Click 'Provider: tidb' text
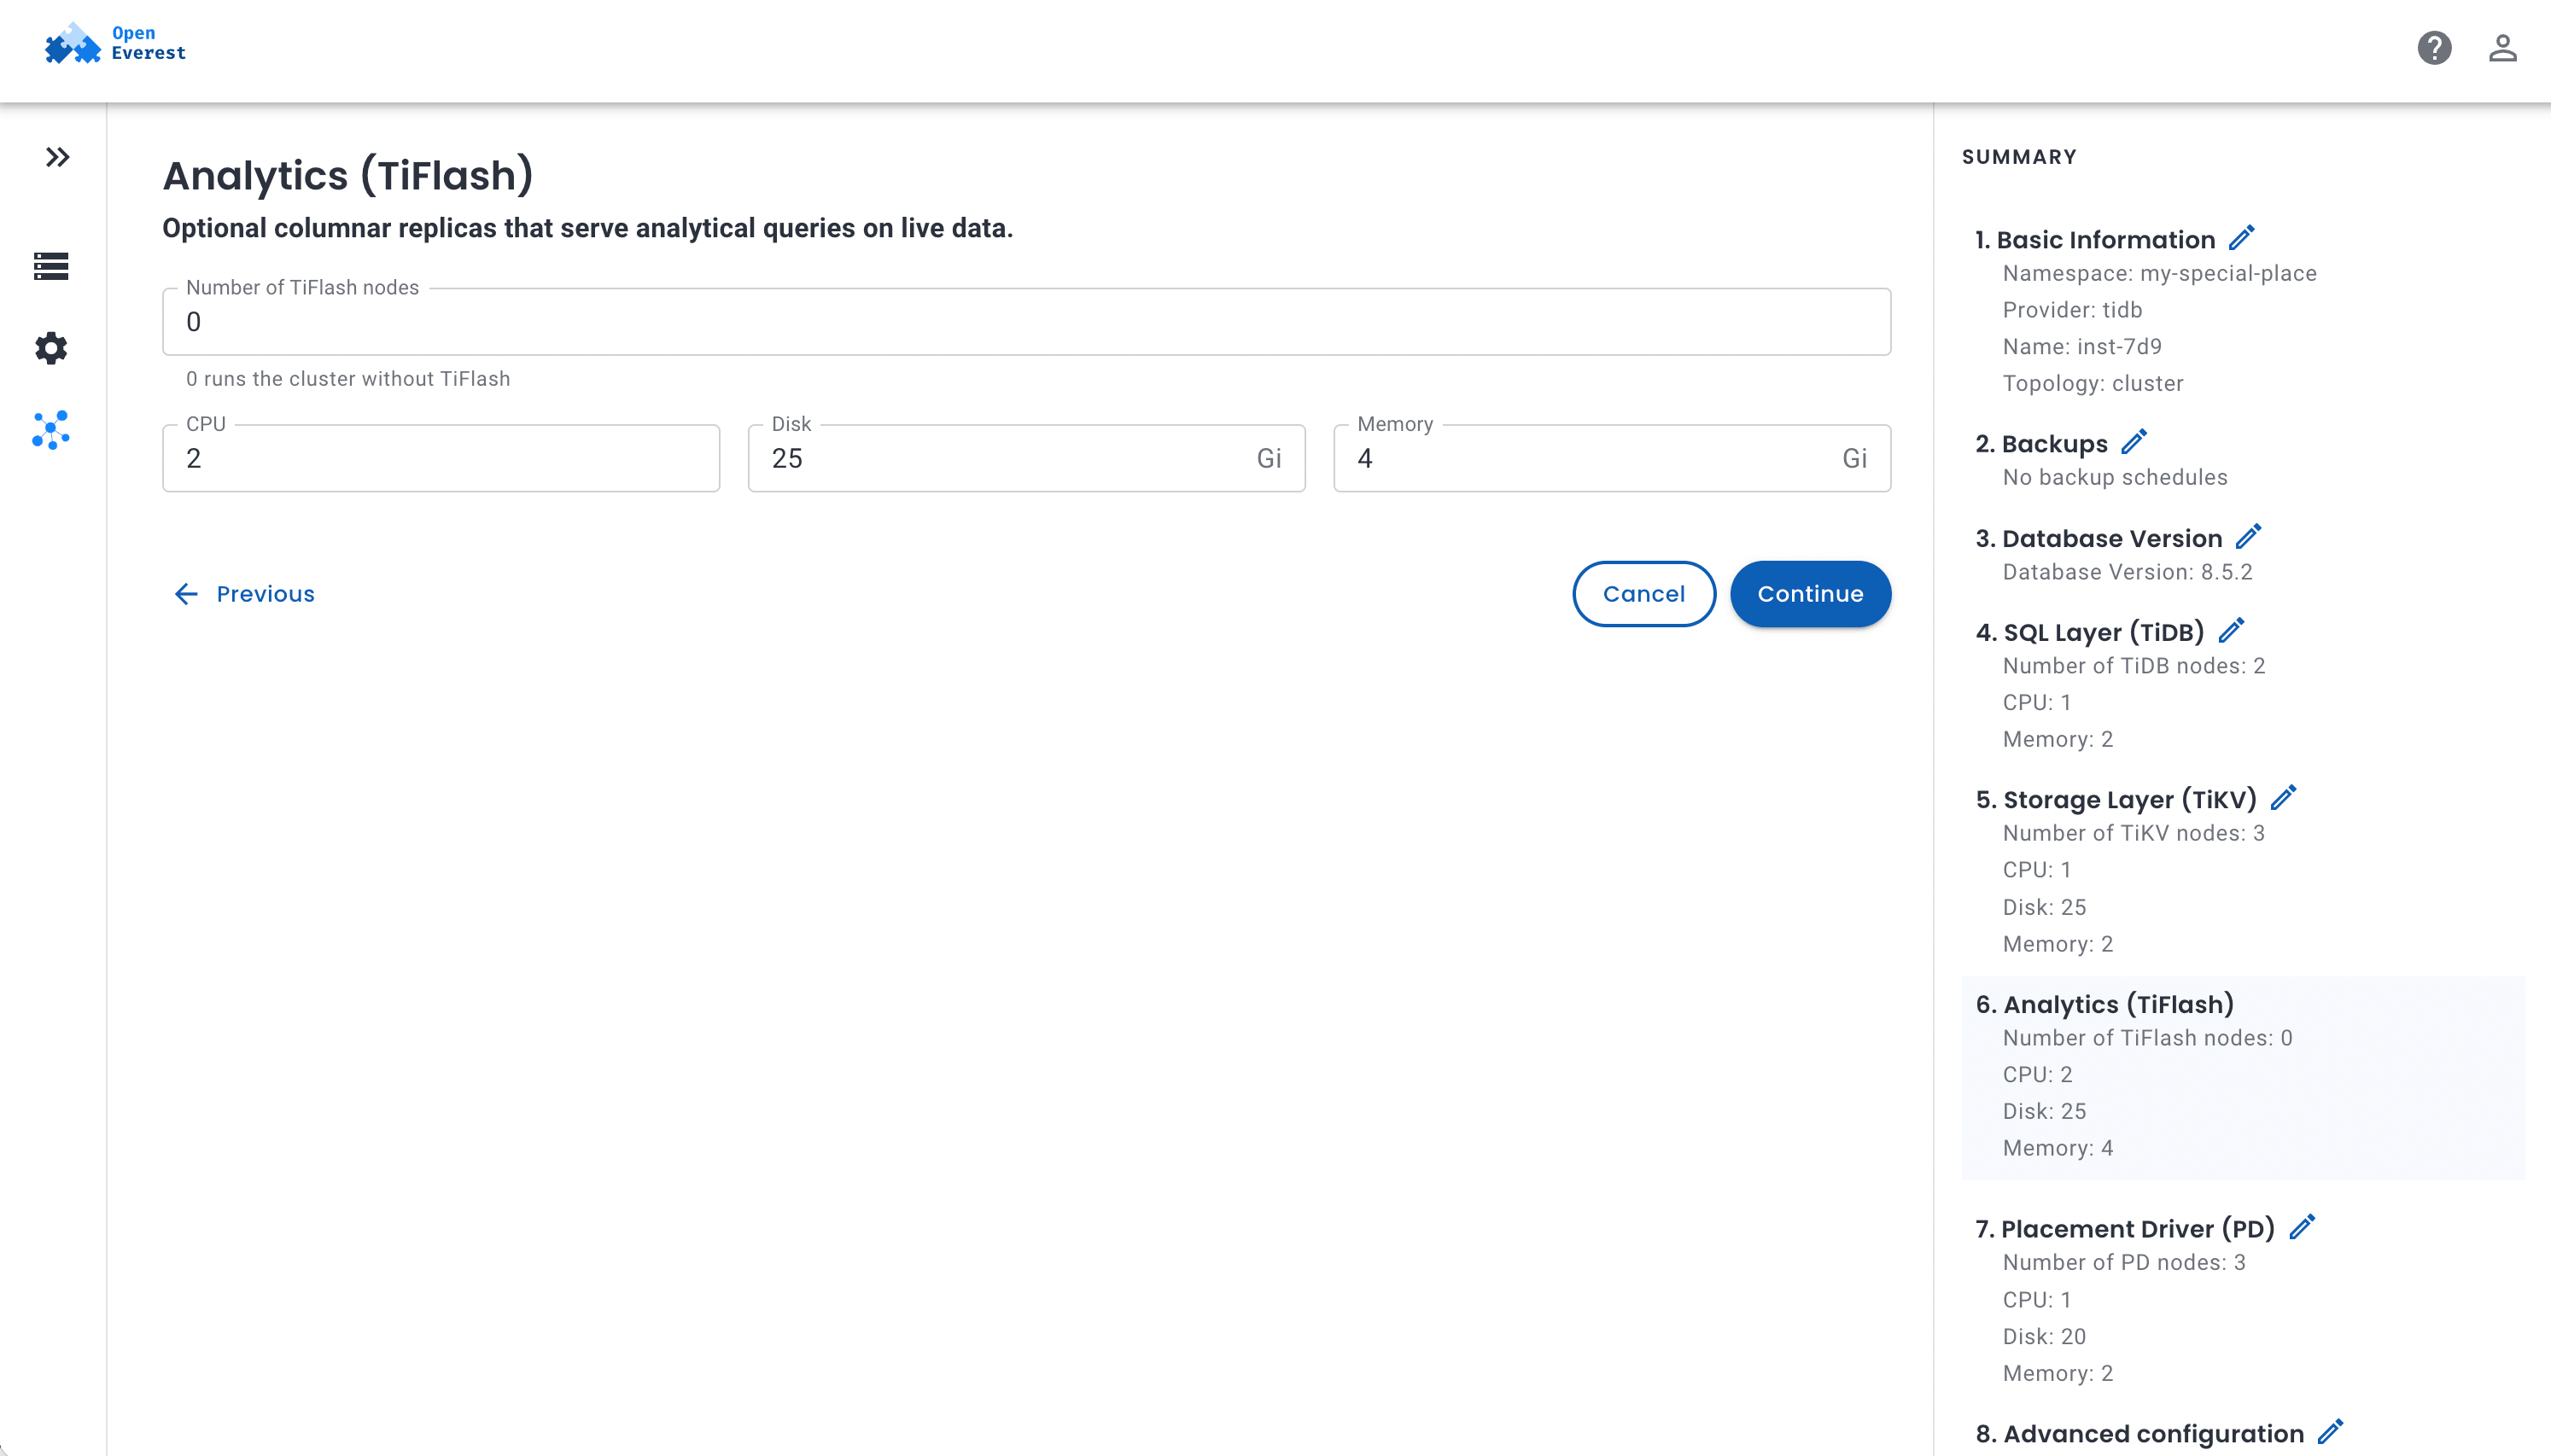 click(2072, 310)
